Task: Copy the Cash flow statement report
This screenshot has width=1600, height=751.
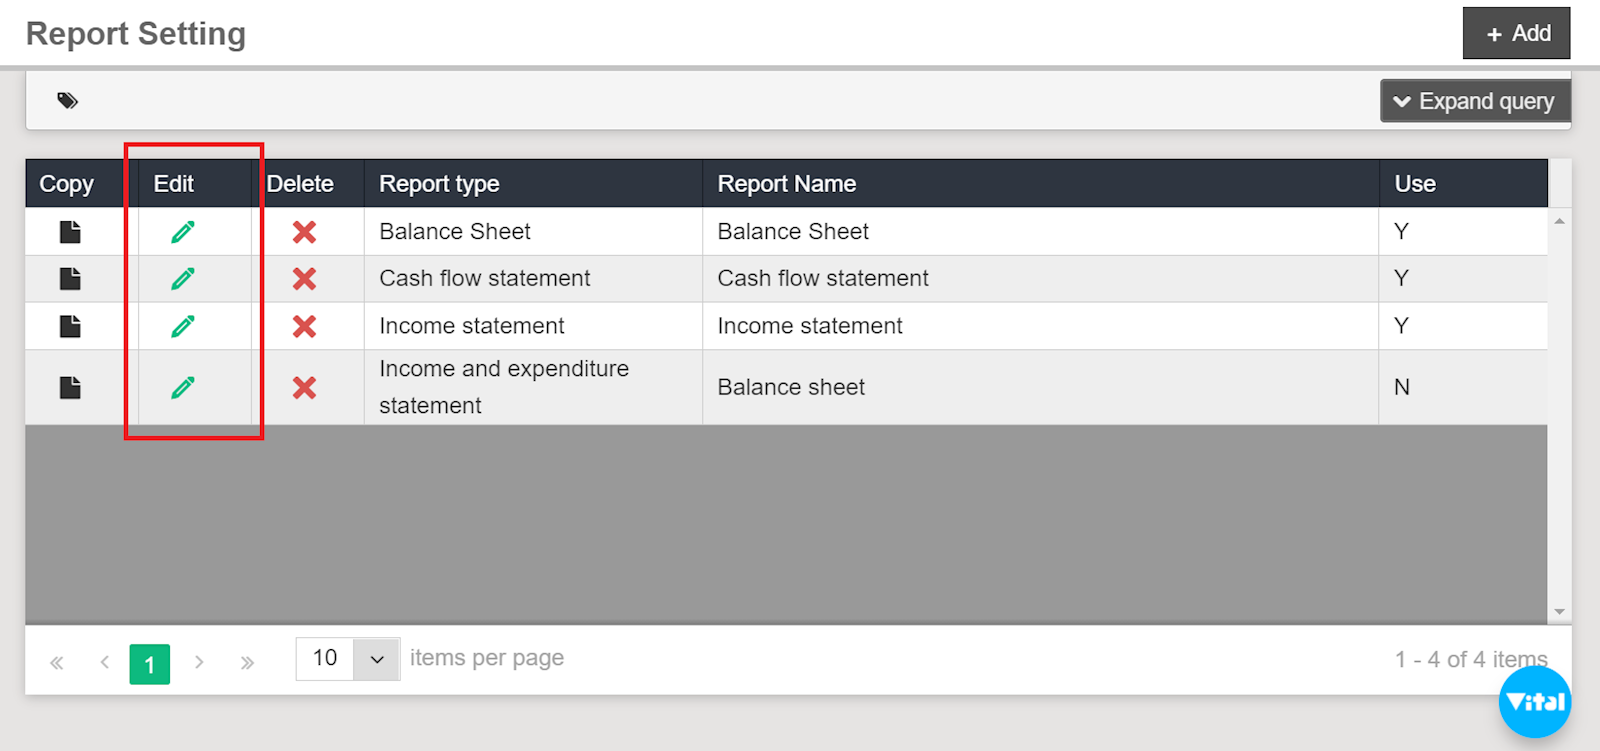Action: [x=70, y=279]
